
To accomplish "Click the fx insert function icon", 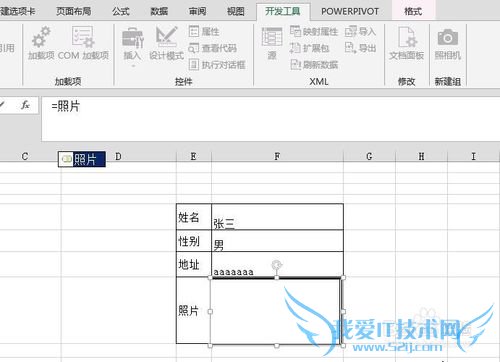I will click(x=25, y=105).
